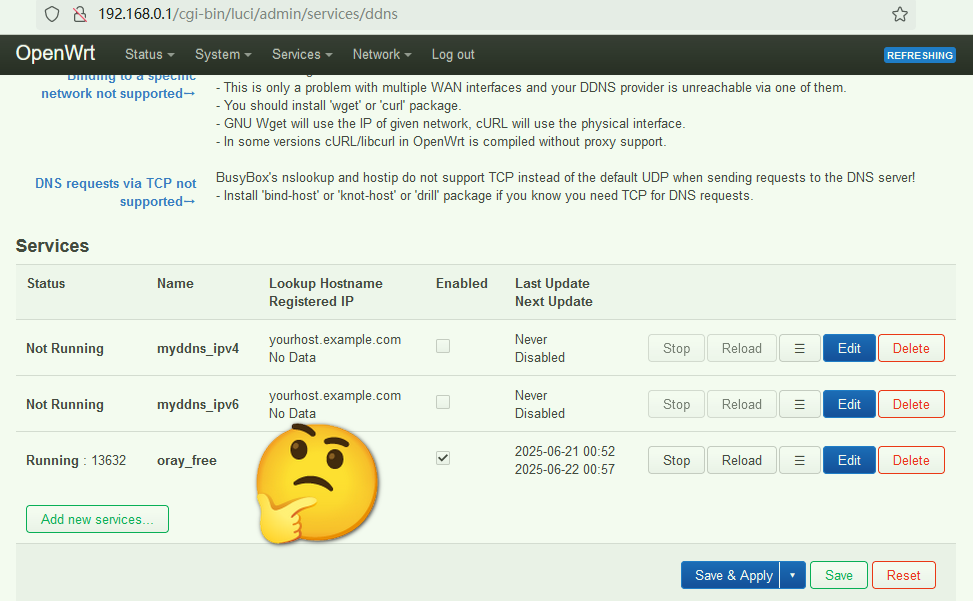The height and width of the screenshot is (601, 973).
Task: Click the OpenWrt logo
Action: coord(55,54)
